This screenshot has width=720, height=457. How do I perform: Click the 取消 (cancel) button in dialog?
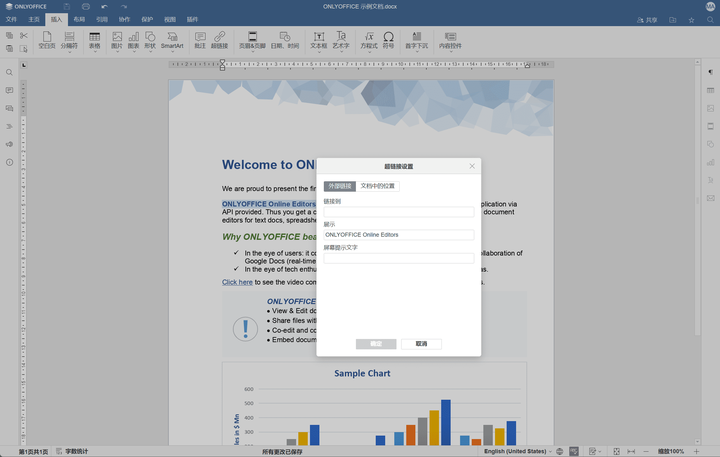[421, 343]
